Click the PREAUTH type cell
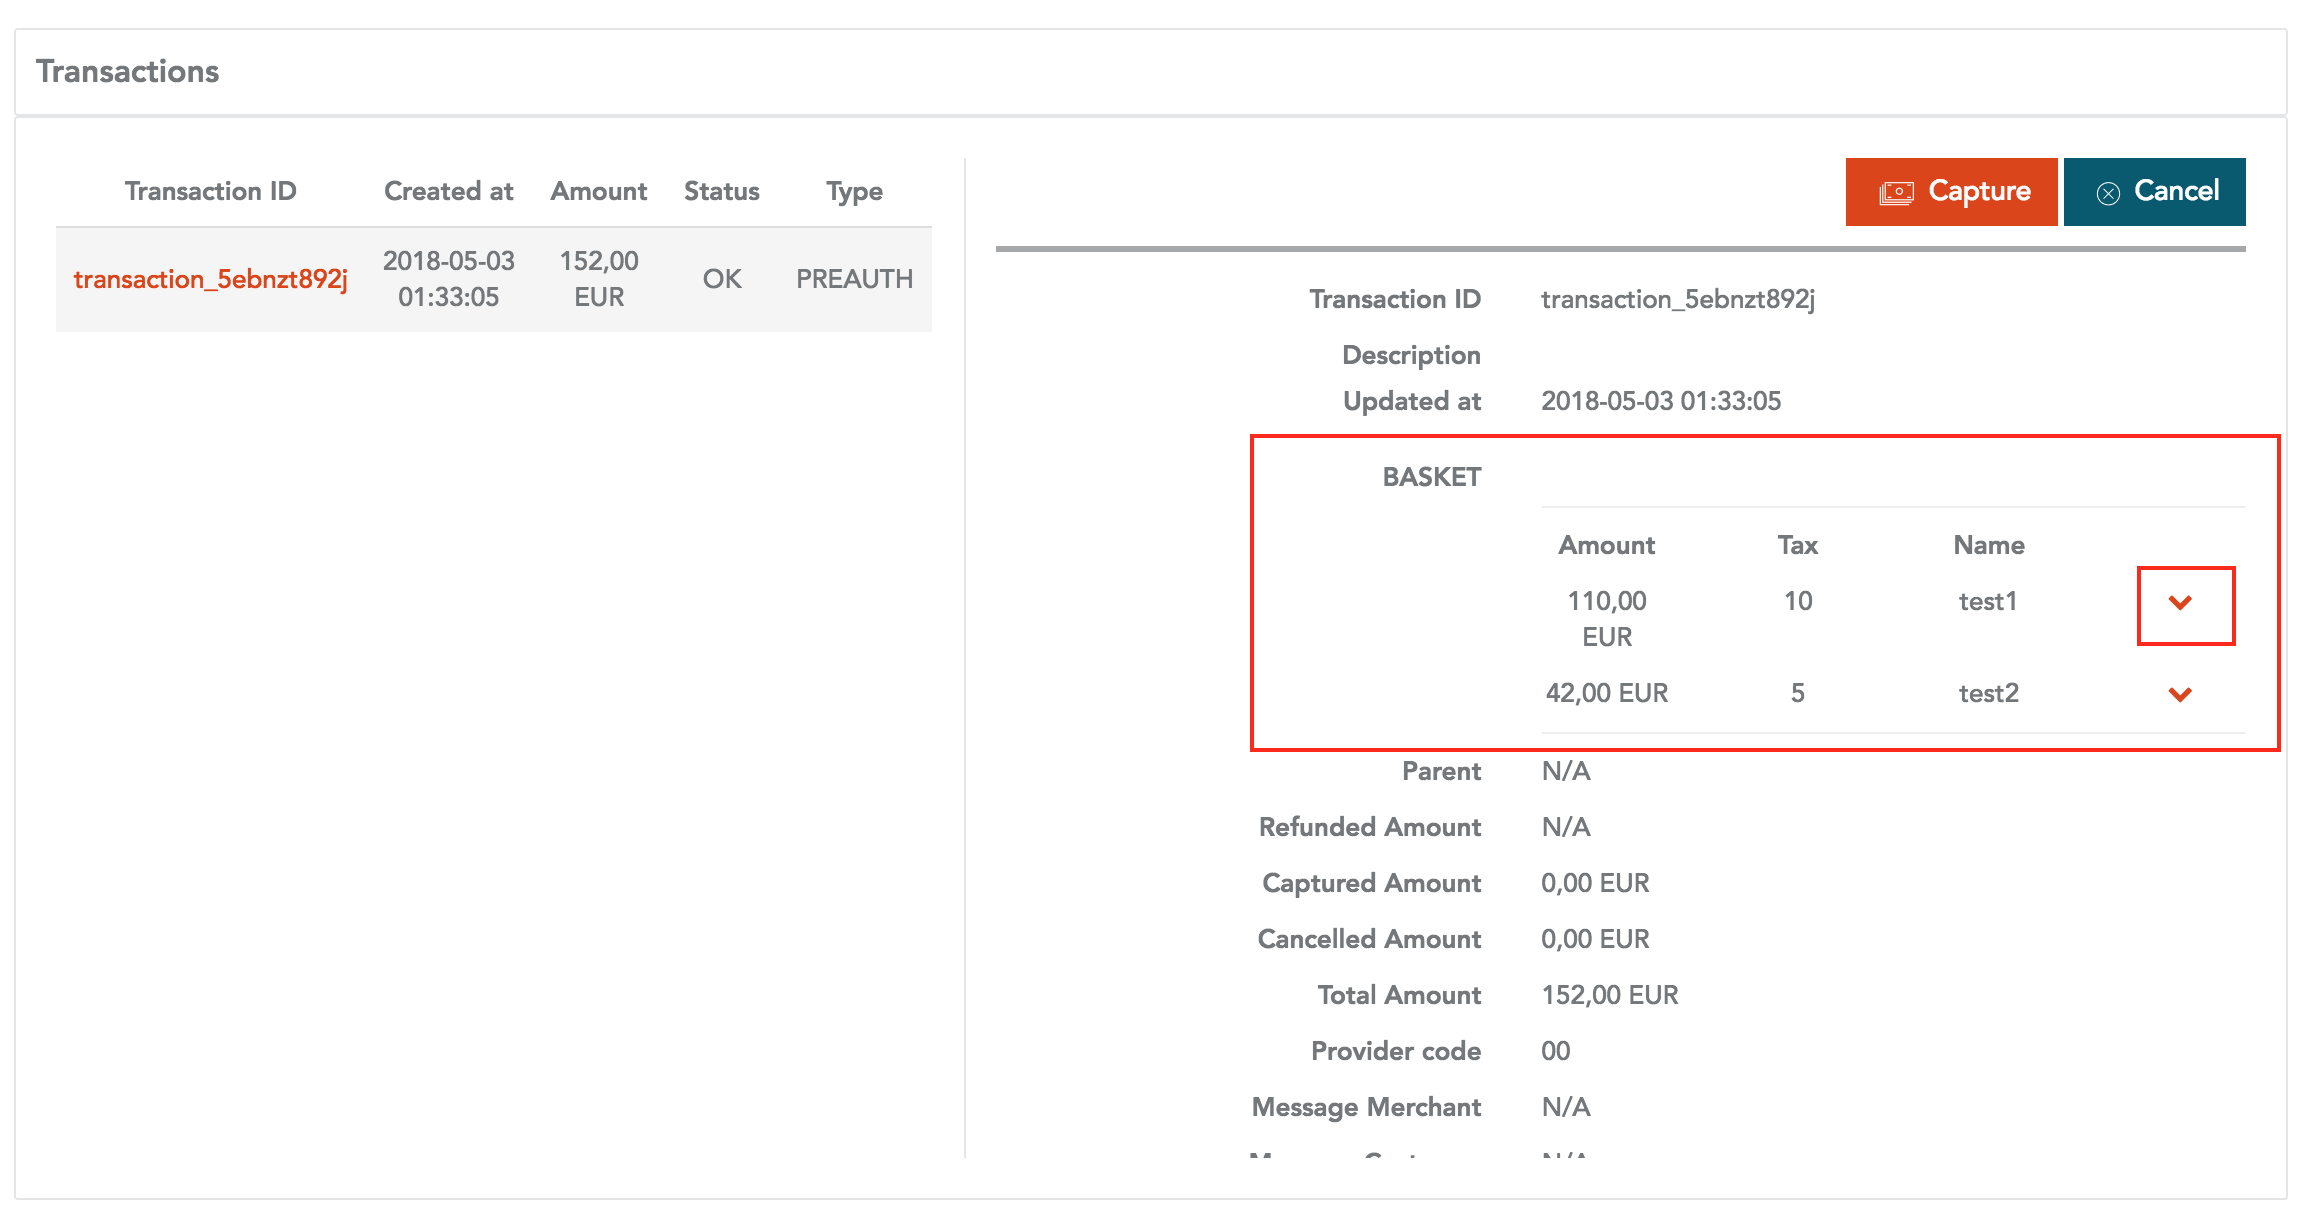Screen dimensions: 2318x1230 (855, 279)
